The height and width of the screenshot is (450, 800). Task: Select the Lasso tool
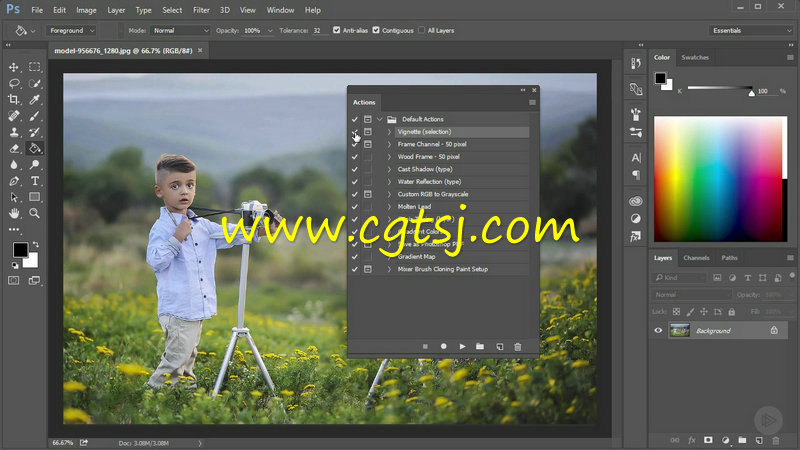[x=14, y=83]
